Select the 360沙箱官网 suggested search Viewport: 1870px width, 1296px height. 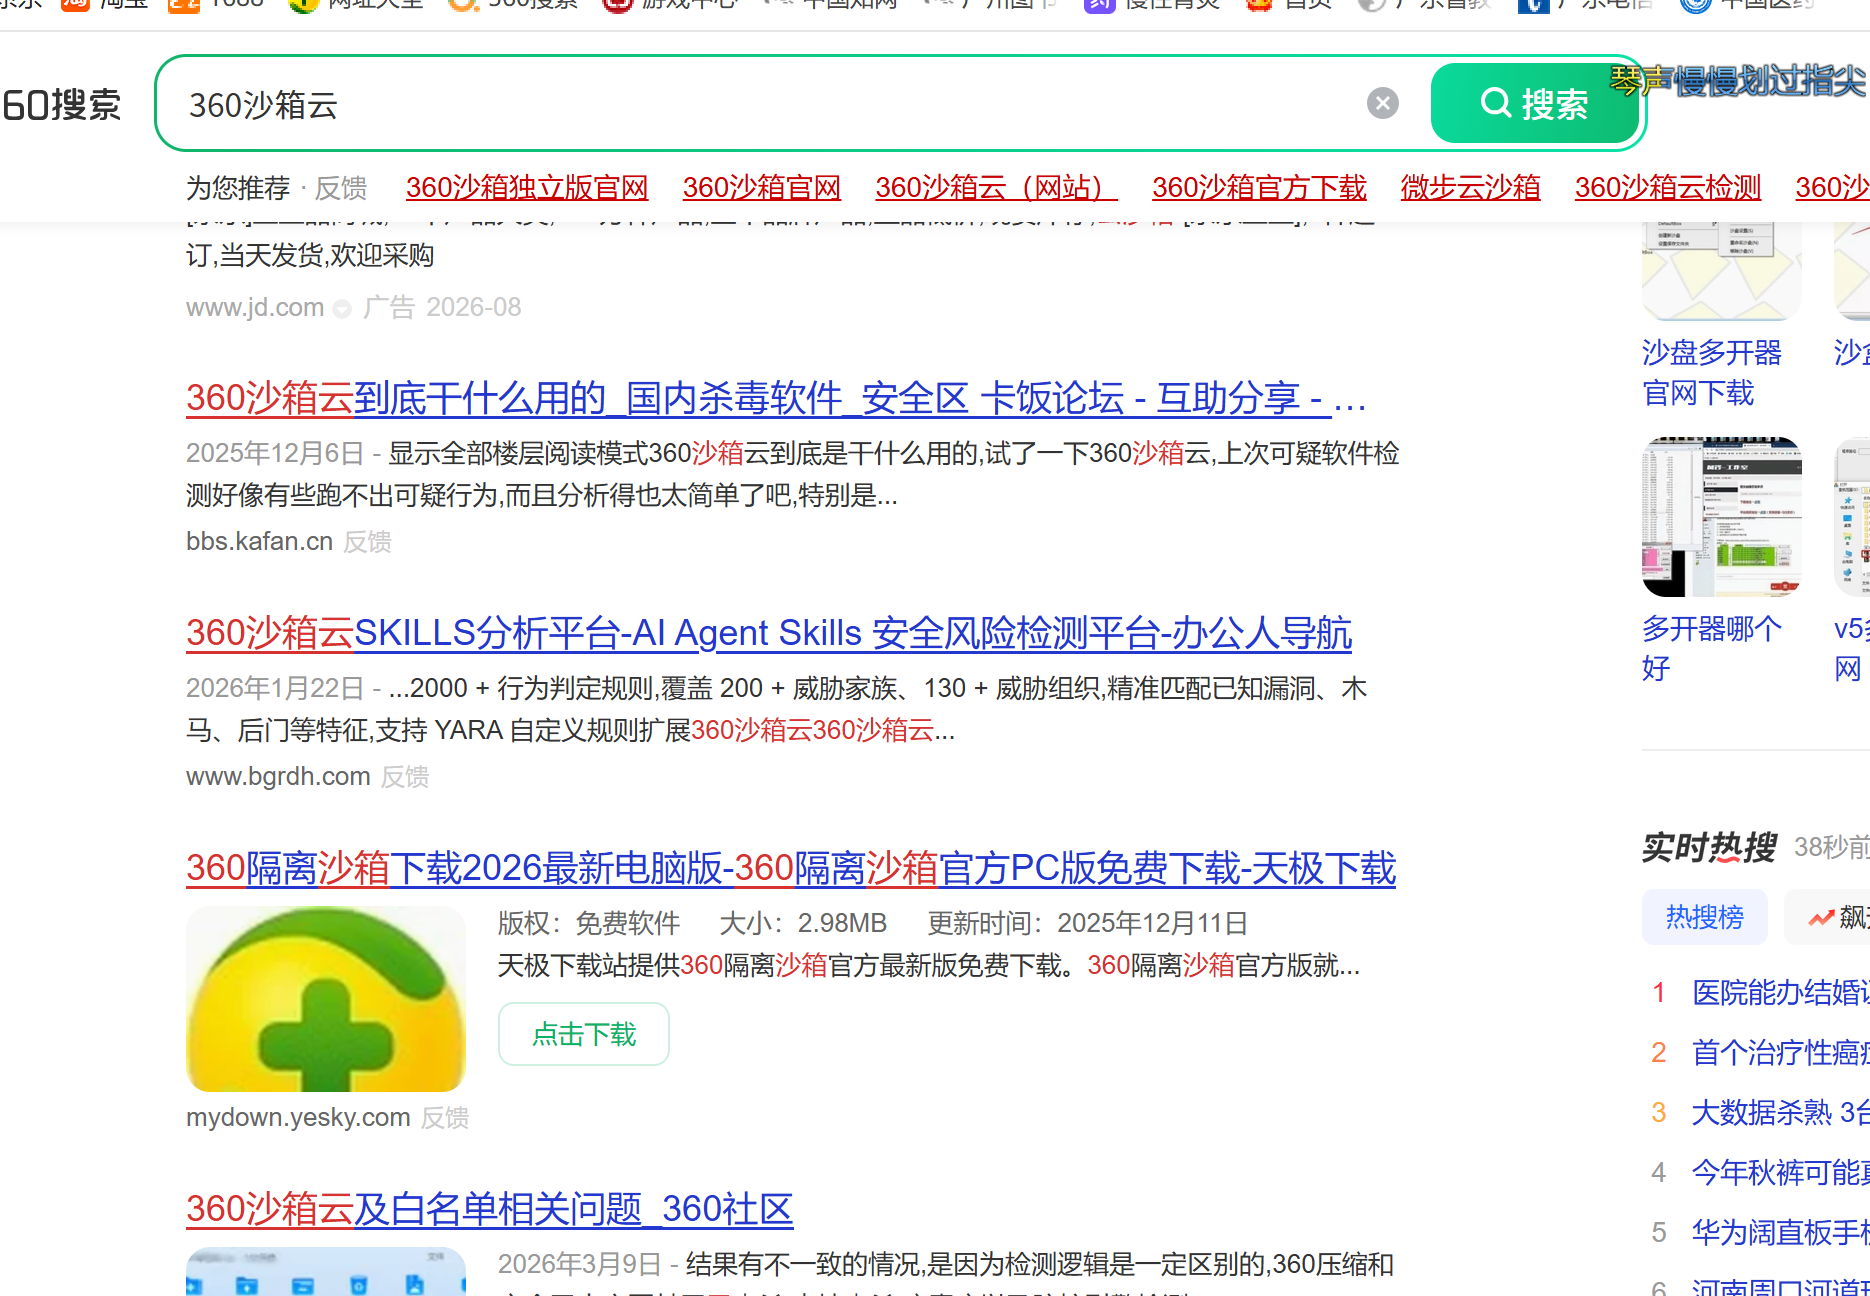pos(762,187)
